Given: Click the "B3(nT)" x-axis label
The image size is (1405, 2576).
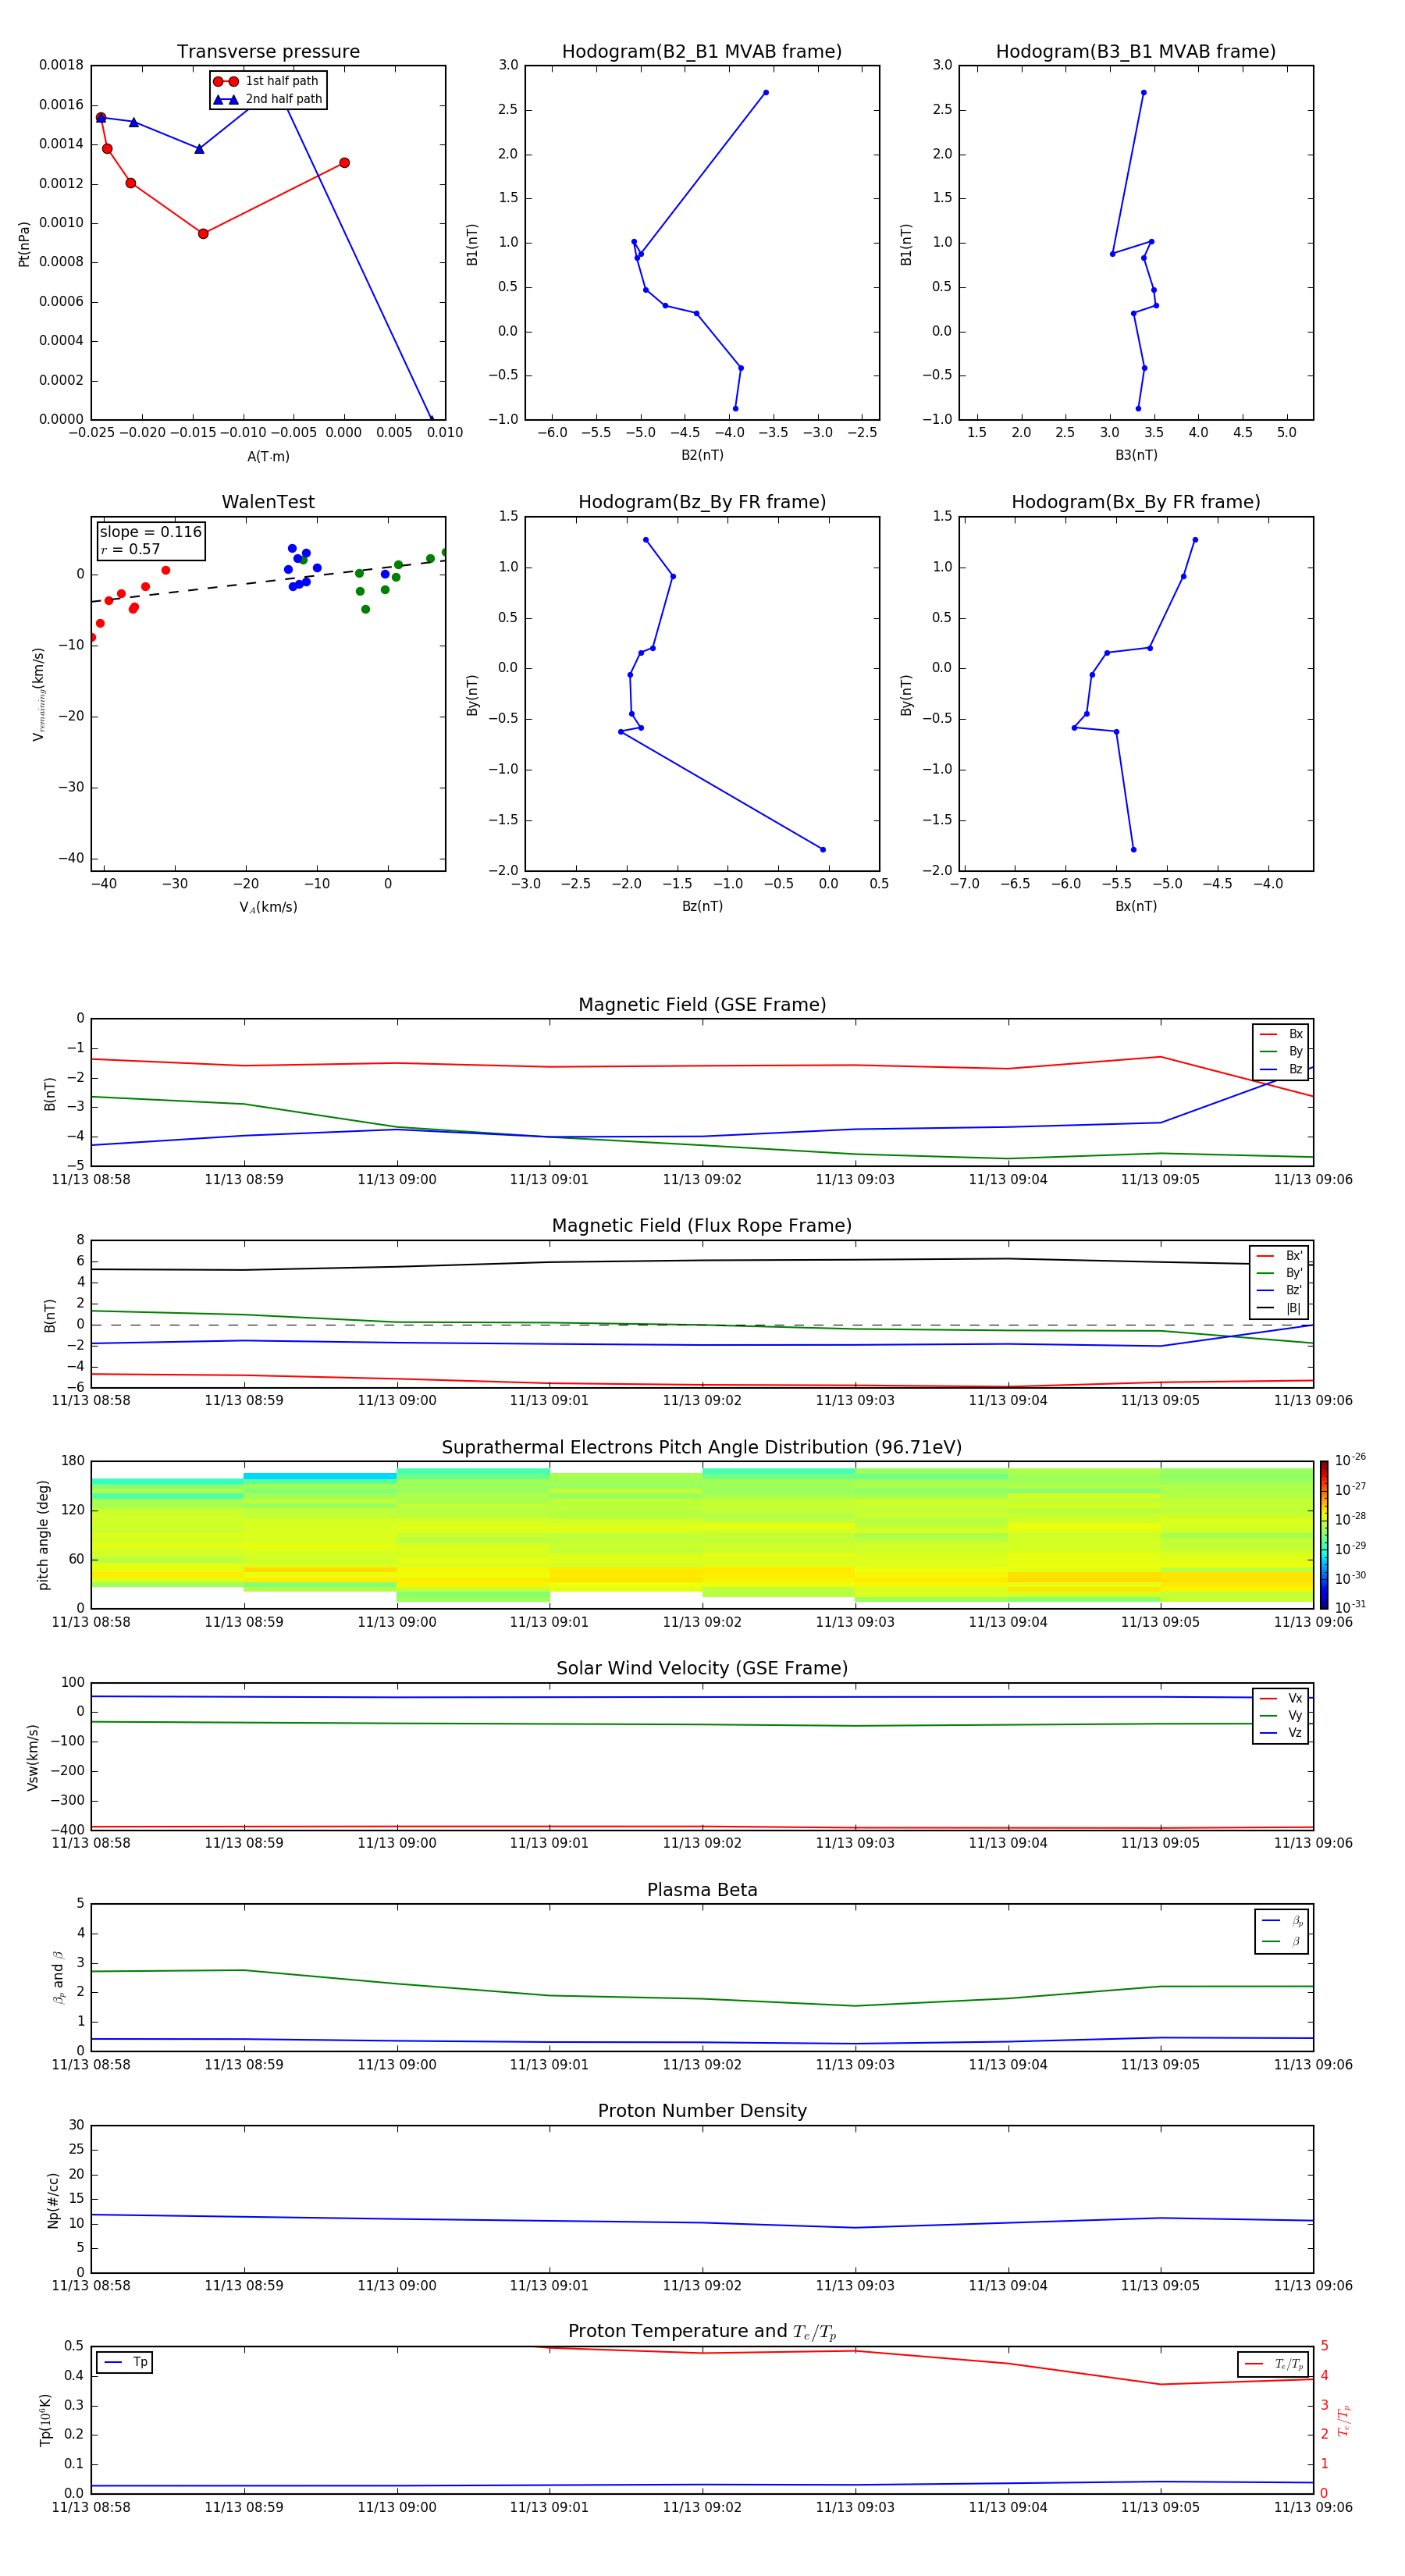Looking at the screenshot, I should (x=1136, y=455).
